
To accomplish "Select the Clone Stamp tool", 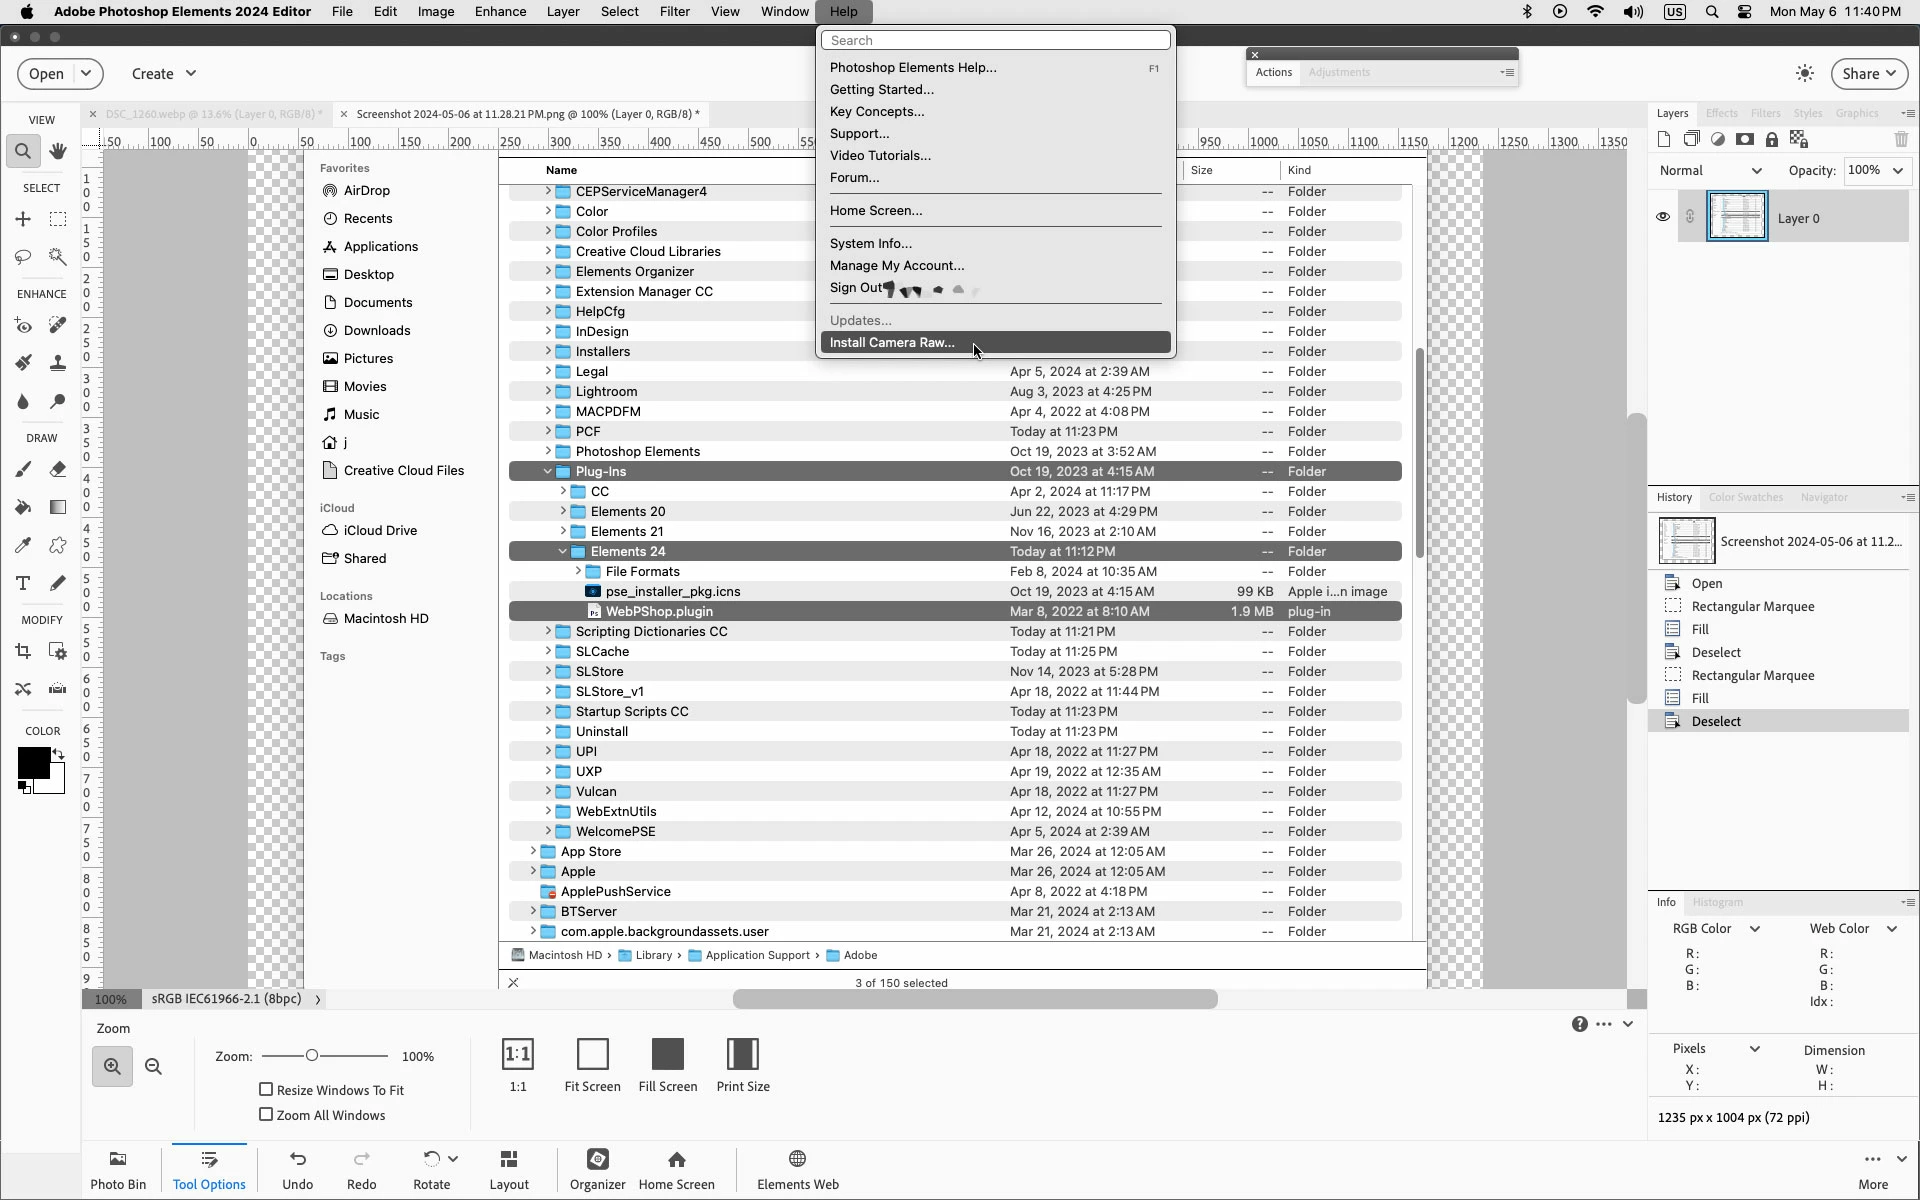I will coord(58,363).
